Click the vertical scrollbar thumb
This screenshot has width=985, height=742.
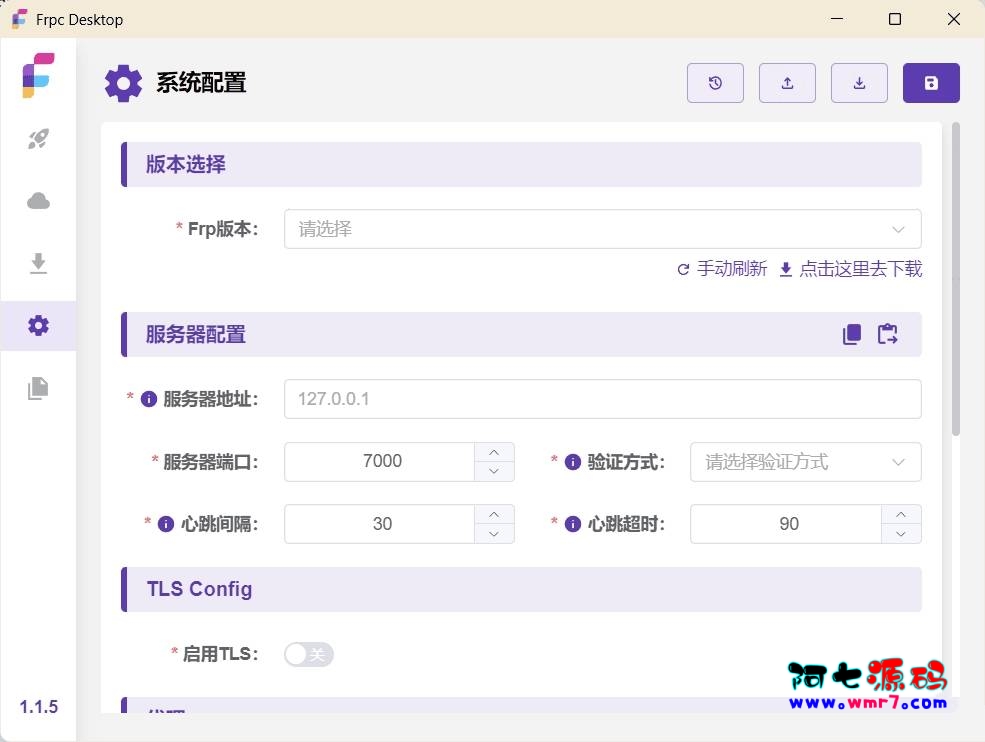tap(955, 279)
